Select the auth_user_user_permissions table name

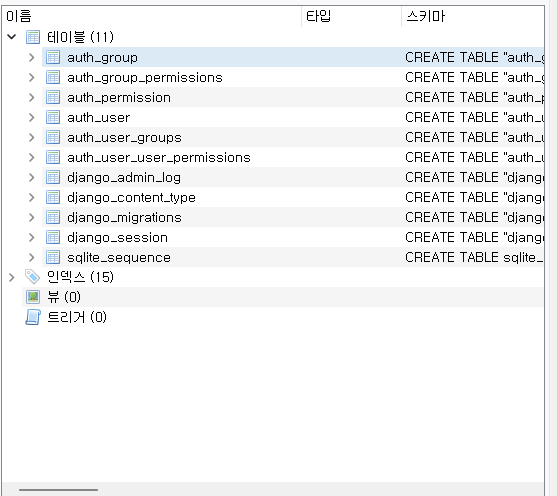pos(159,158)
